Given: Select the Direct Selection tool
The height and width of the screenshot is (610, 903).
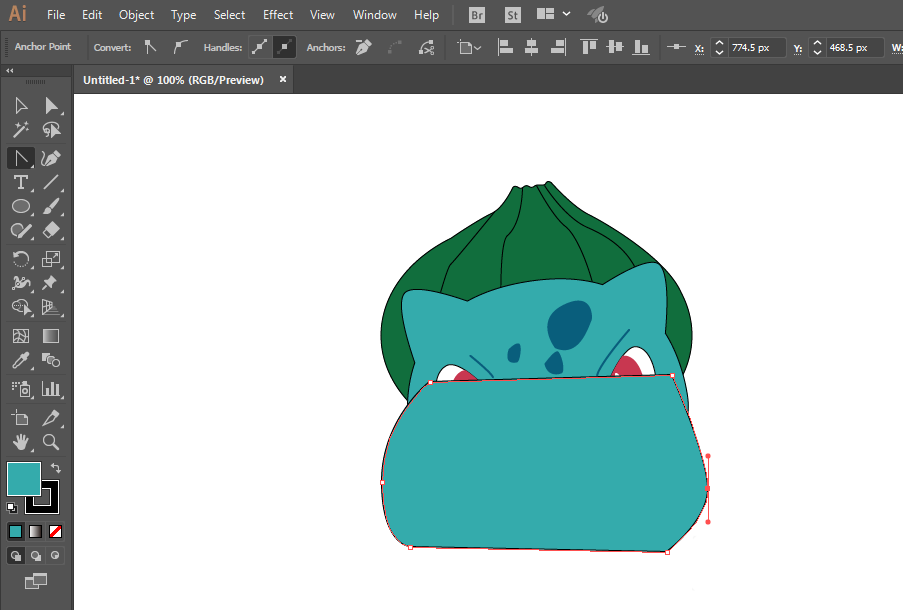Looking at the screenshot, I should [51, 106].
